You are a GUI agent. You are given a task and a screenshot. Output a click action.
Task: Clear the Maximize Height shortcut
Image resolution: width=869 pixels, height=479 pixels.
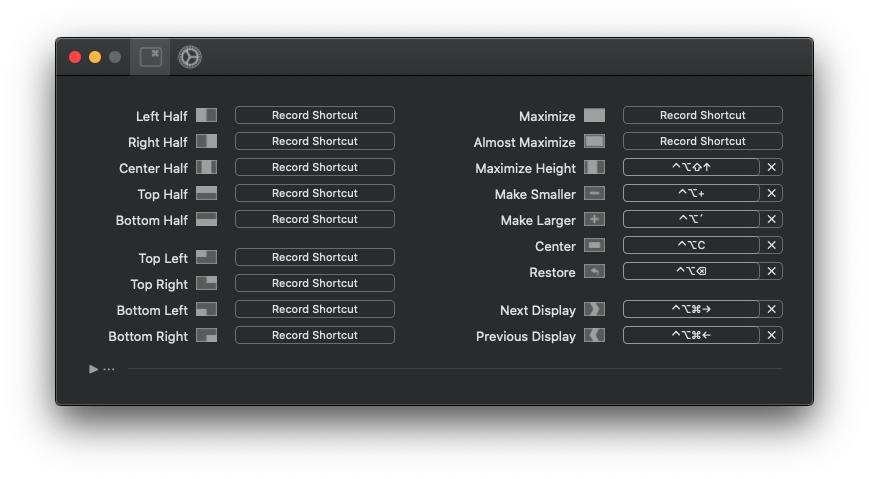tap(771, 167)
